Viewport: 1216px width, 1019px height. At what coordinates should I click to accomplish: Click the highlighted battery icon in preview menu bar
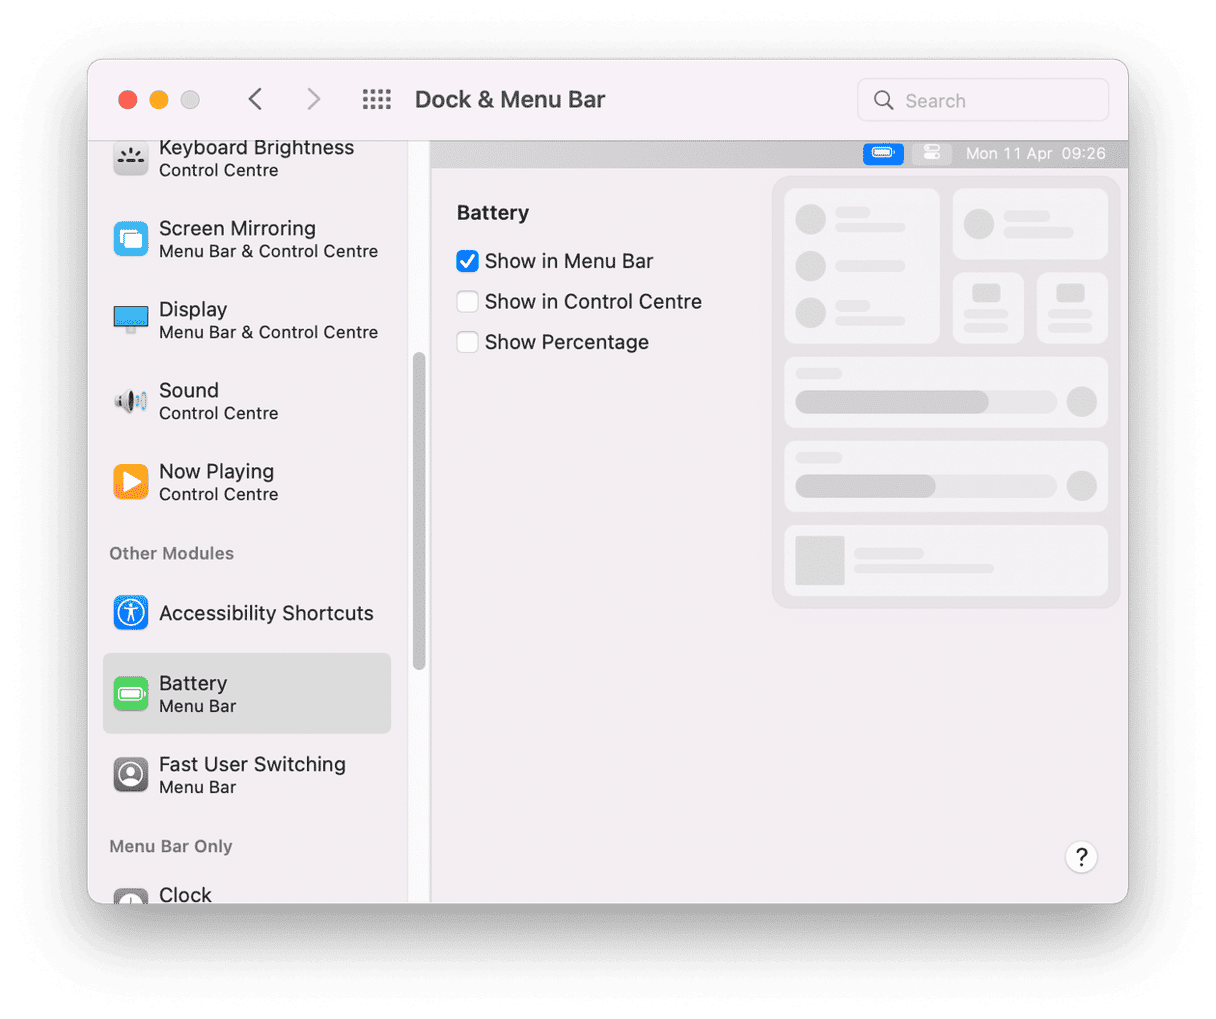(x=883, y=153)
